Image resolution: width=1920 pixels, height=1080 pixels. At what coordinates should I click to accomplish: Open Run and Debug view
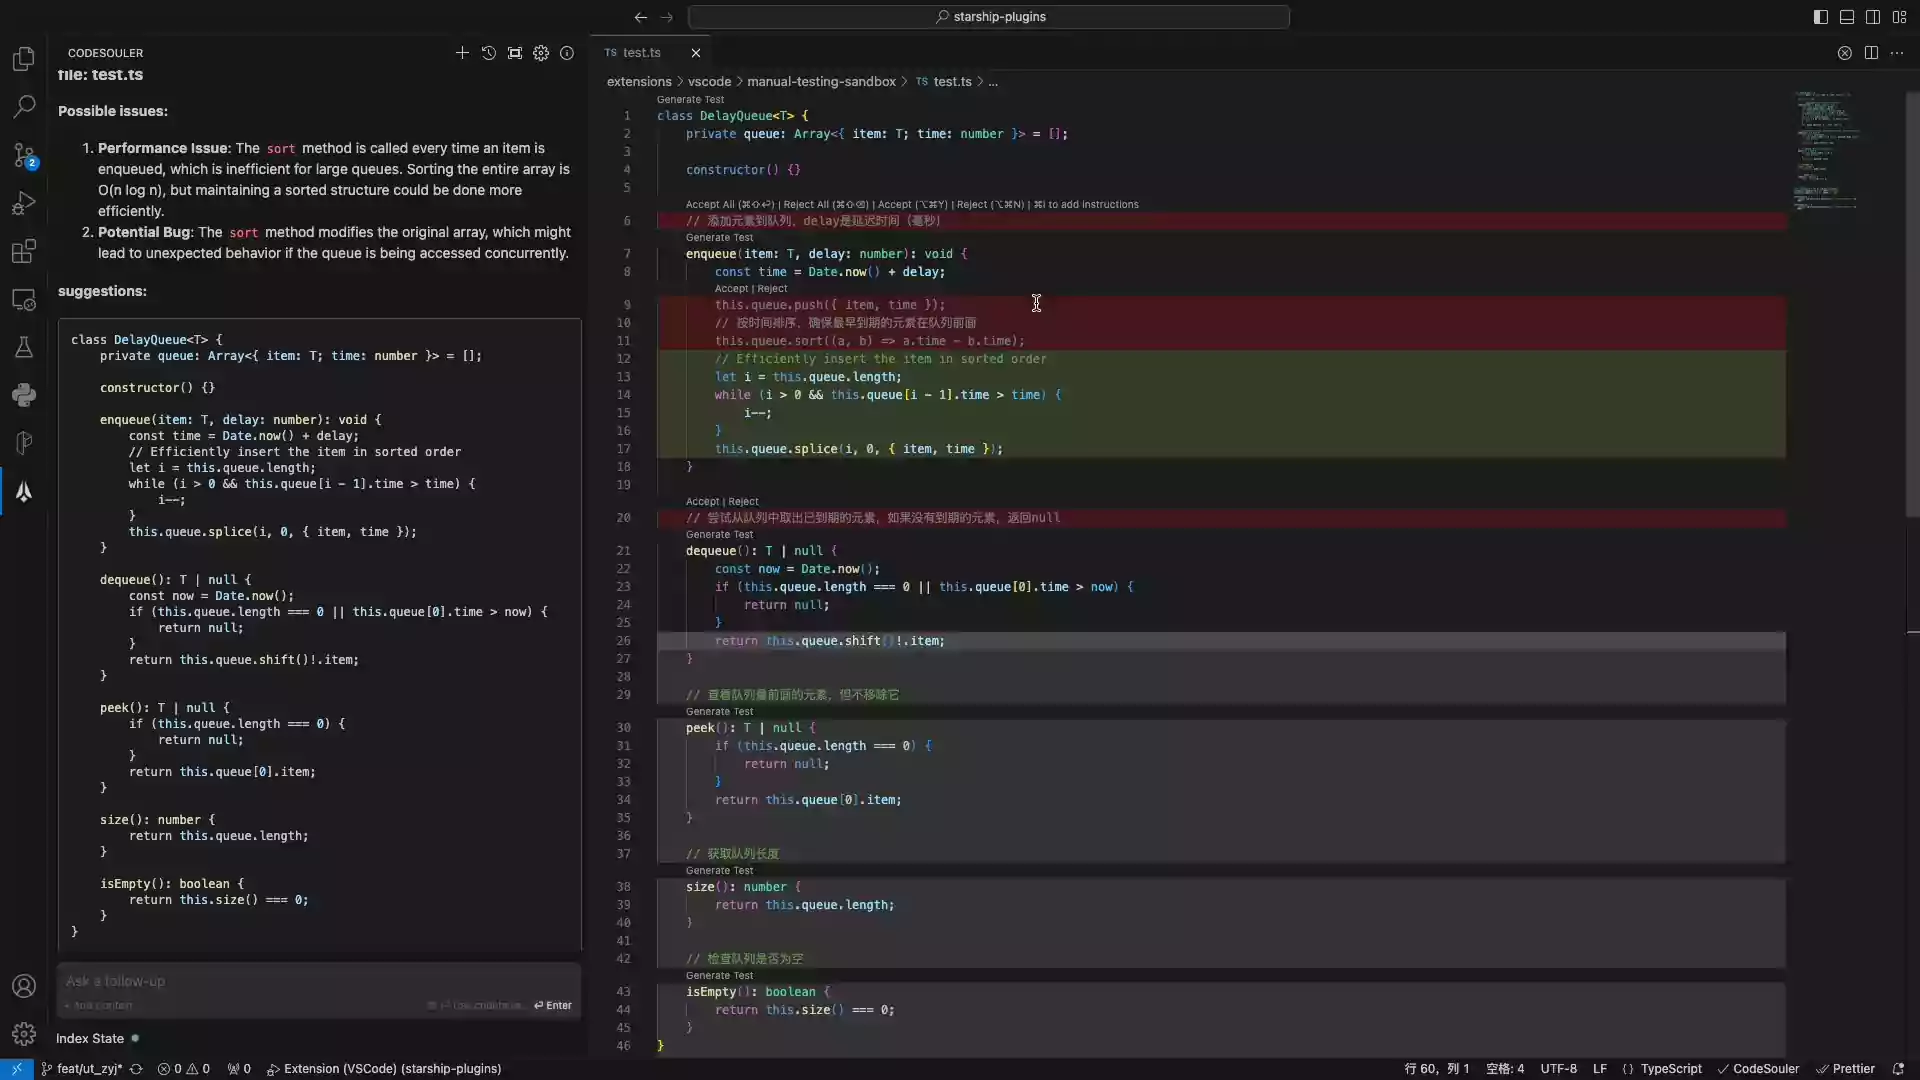click(24, 203)
